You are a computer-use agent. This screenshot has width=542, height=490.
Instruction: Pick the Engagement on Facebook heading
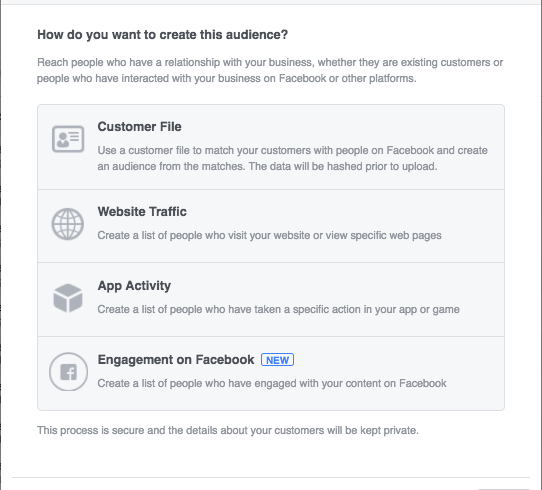pyautogui.click(x=176, y=360)
